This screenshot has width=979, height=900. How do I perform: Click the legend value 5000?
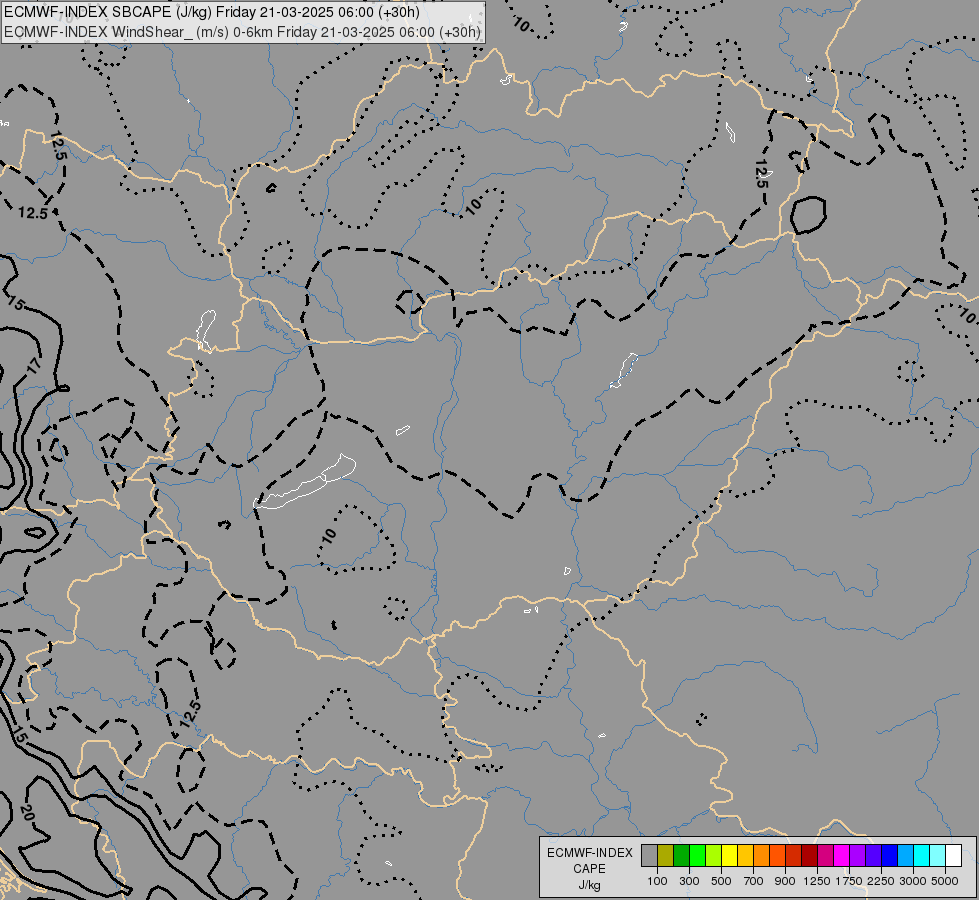945,881
